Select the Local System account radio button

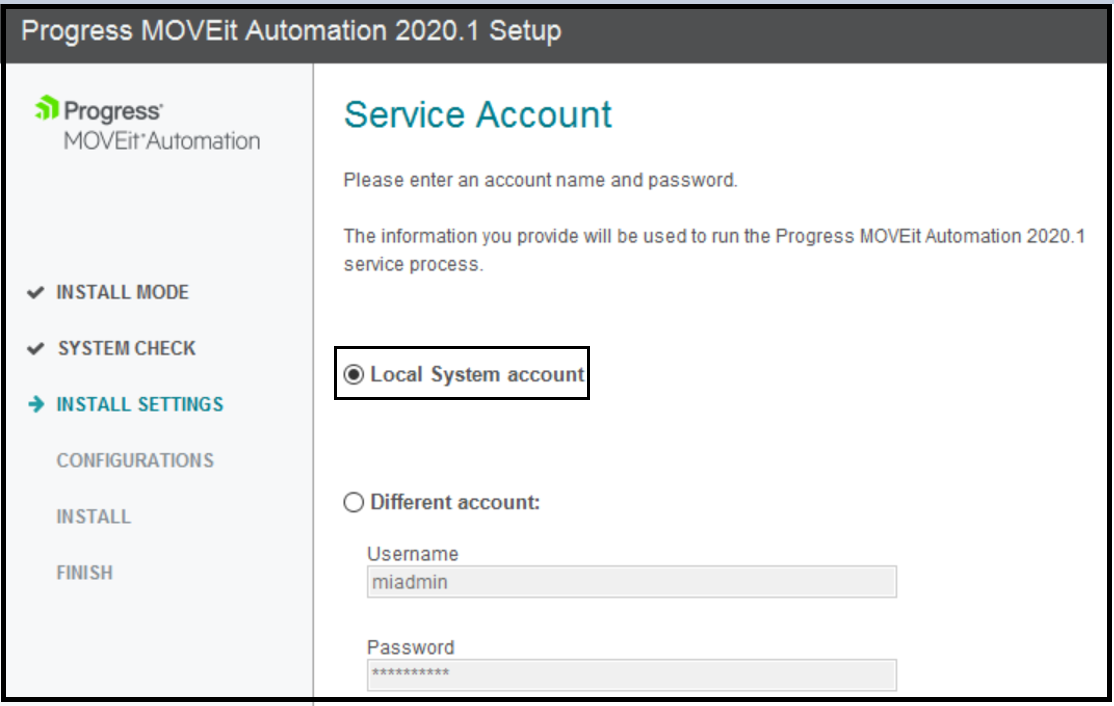point(352,372)
